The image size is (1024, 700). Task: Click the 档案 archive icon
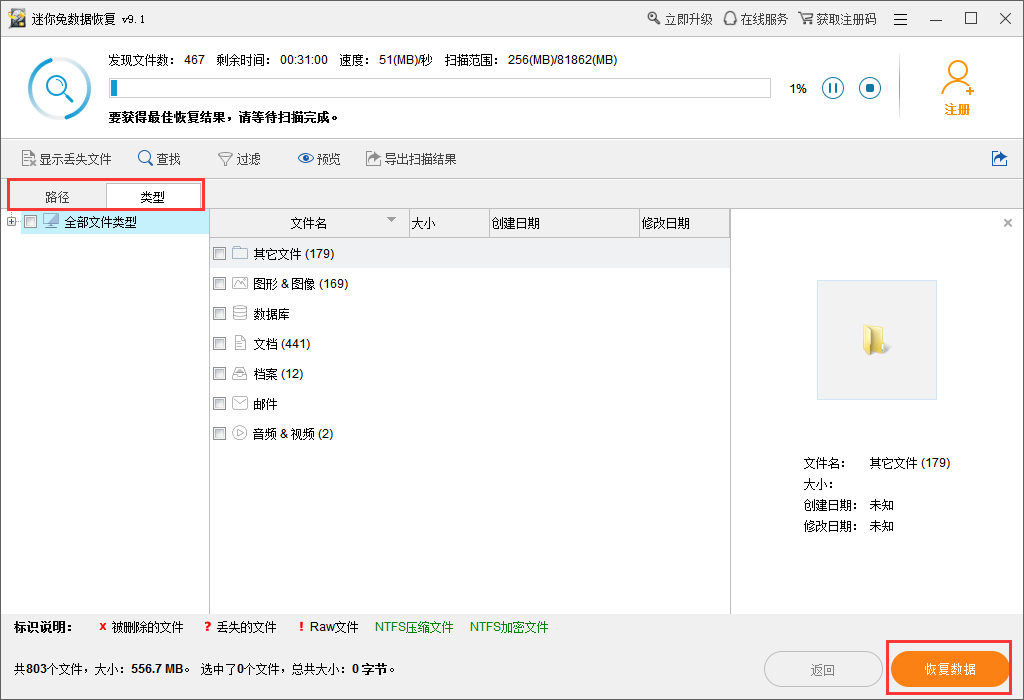(x=240, y=373)
